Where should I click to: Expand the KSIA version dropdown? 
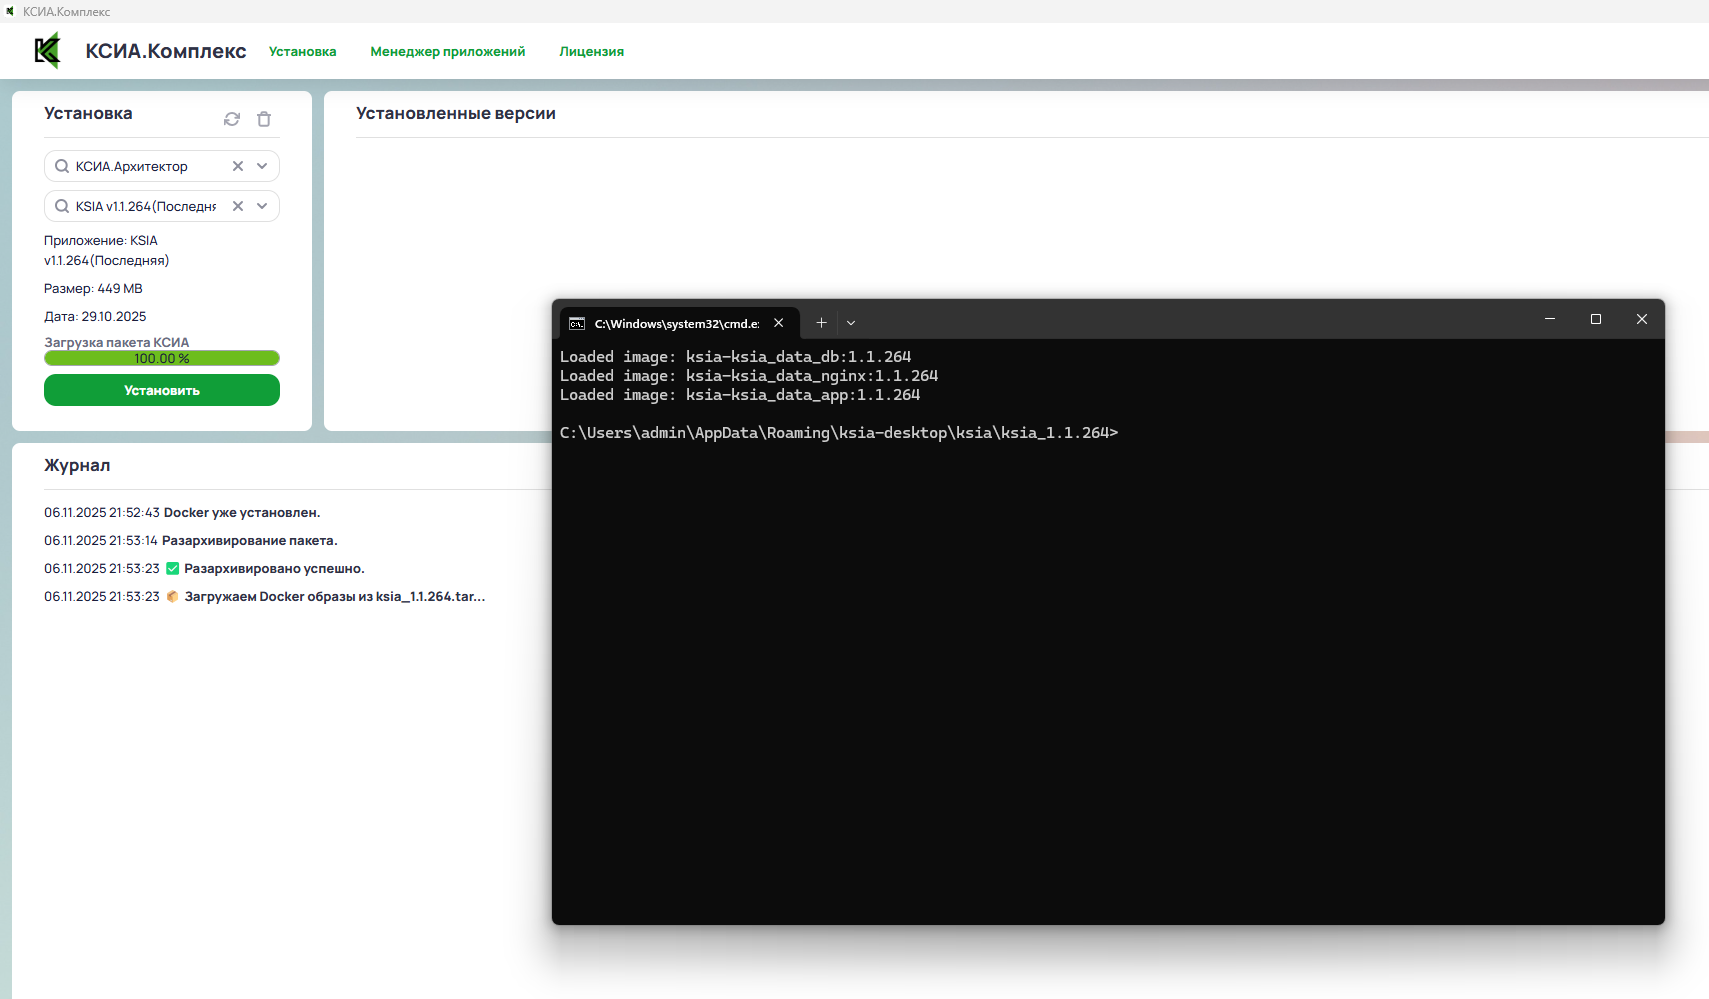(262, 206)
